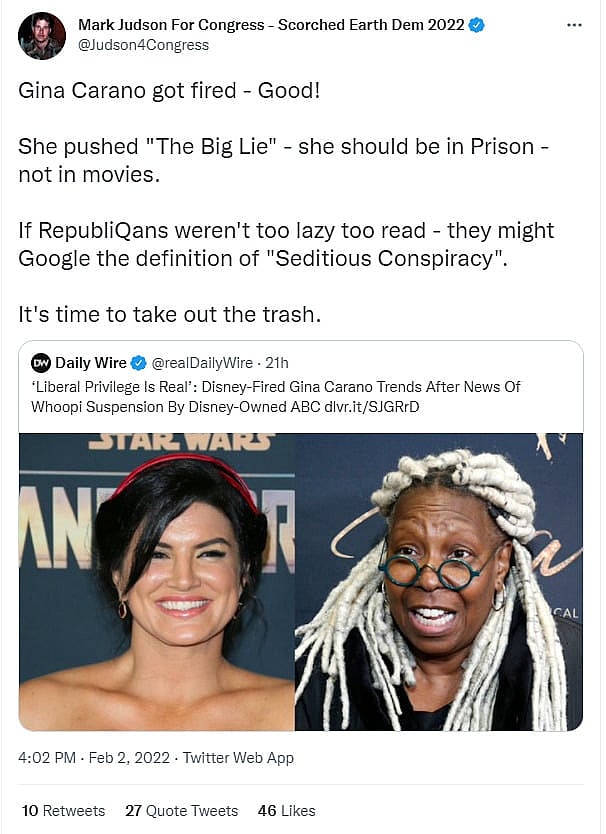Open the quoted tweet headline about Liberal Privilege

click(x=276, y=397)
